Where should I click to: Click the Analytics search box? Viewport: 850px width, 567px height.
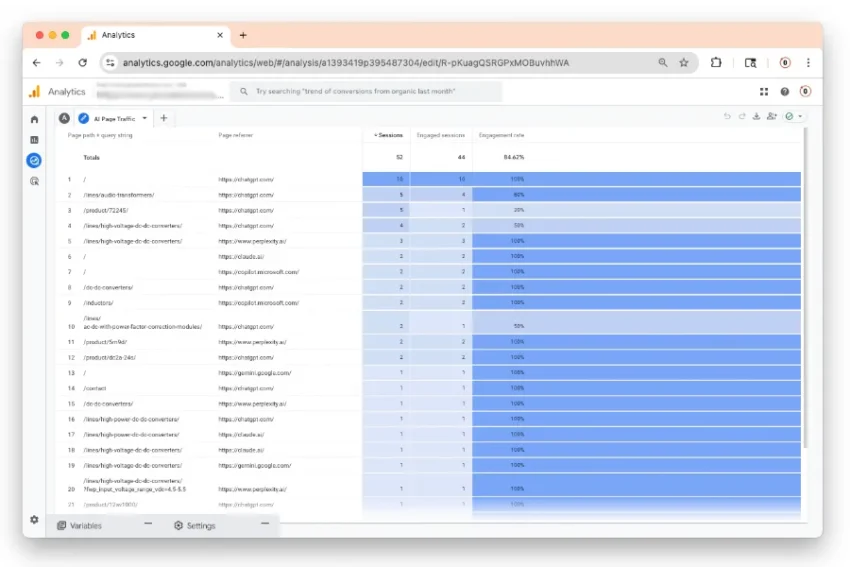tap(366, 92)
